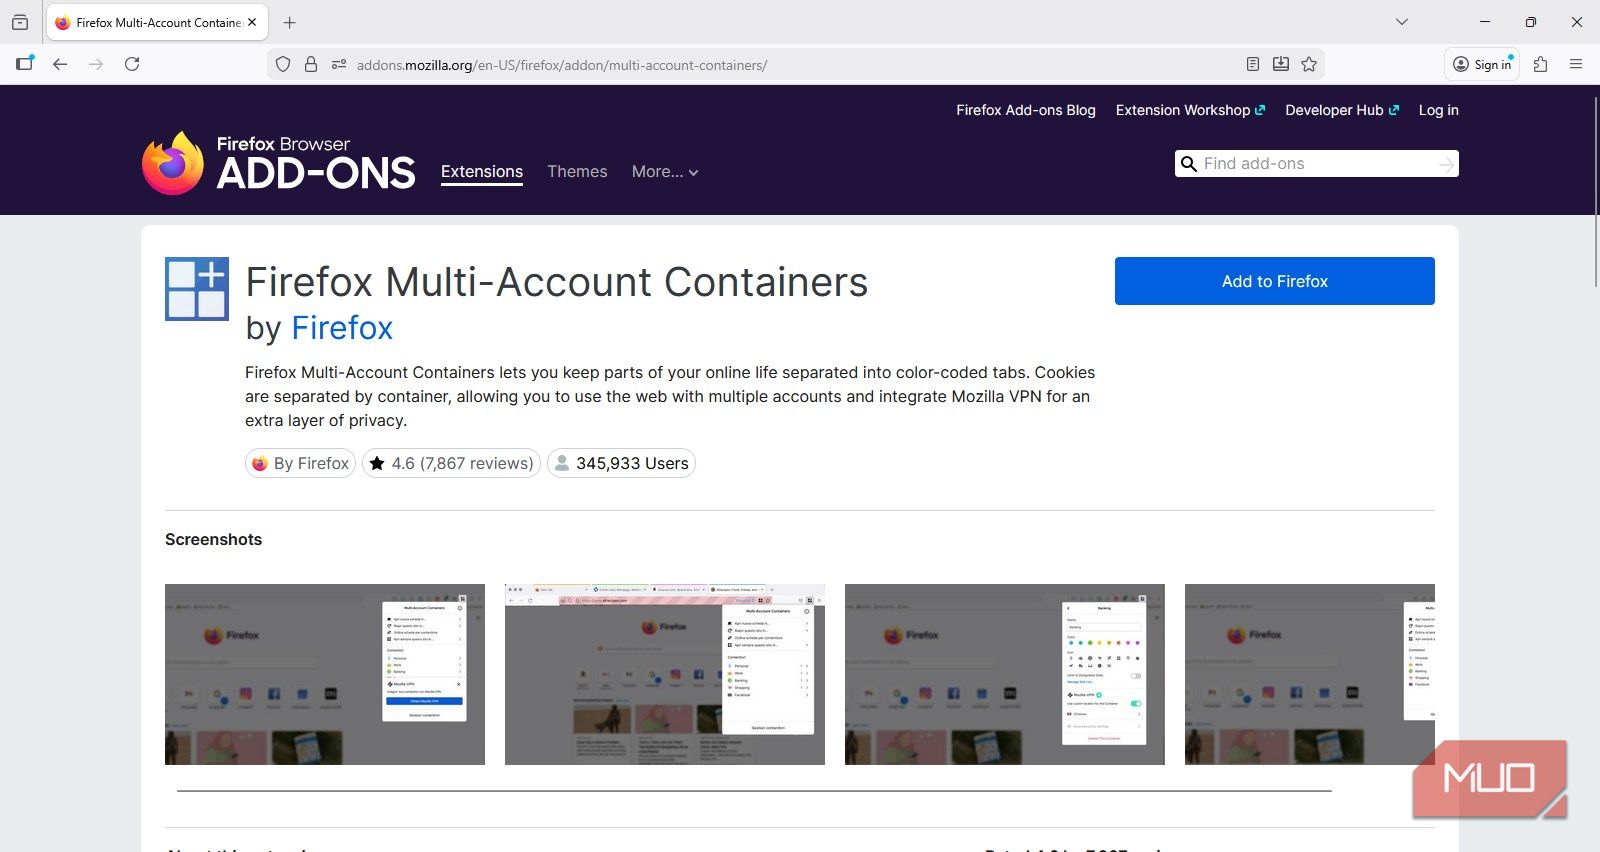
Task: Open the second screenshot thumbnail
Action: click(665, 675)
